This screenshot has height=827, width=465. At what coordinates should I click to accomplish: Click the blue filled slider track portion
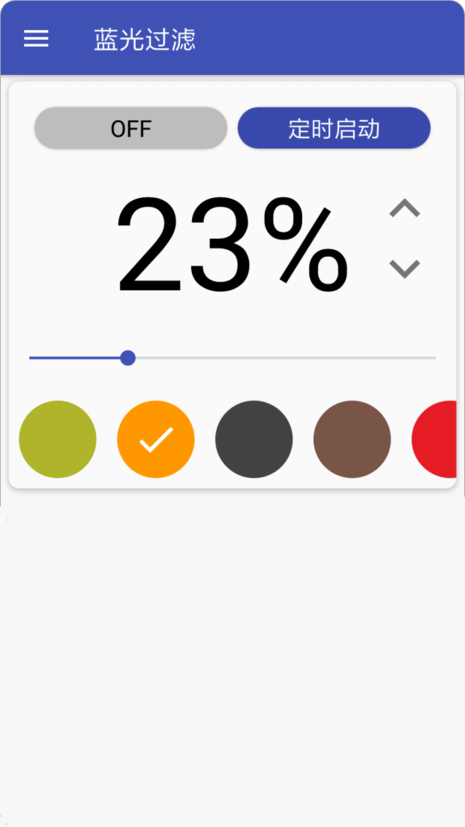pos(74,358)
